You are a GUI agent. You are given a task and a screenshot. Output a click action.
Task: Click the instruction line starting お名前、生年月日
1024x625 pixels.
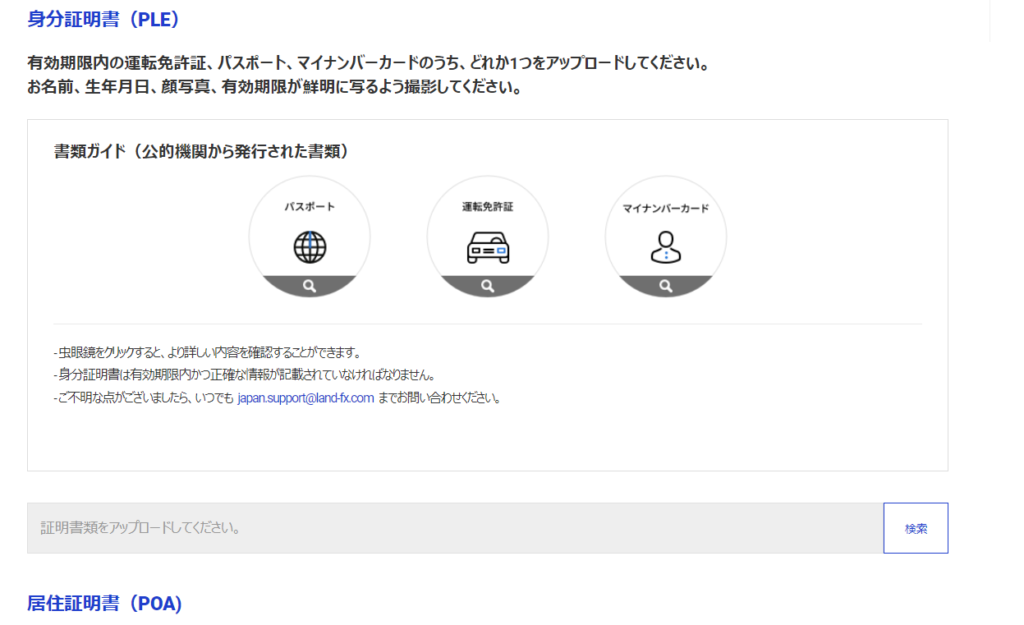click(275, 87)
